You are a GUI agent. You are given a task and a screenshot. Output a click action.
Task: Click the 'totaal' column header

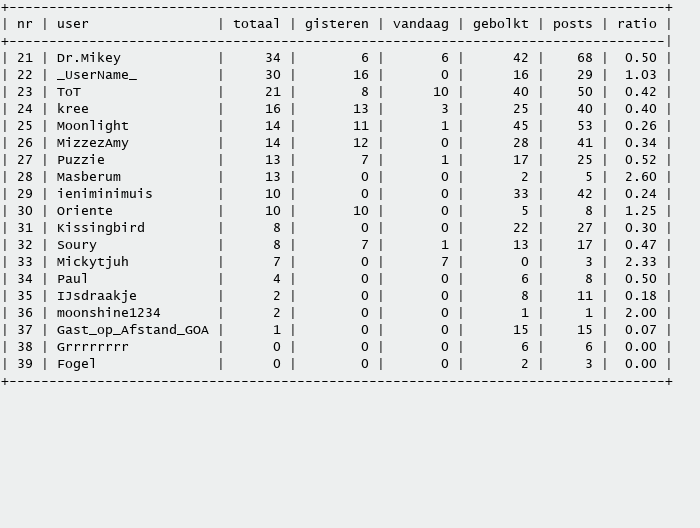tap(256, 24)
